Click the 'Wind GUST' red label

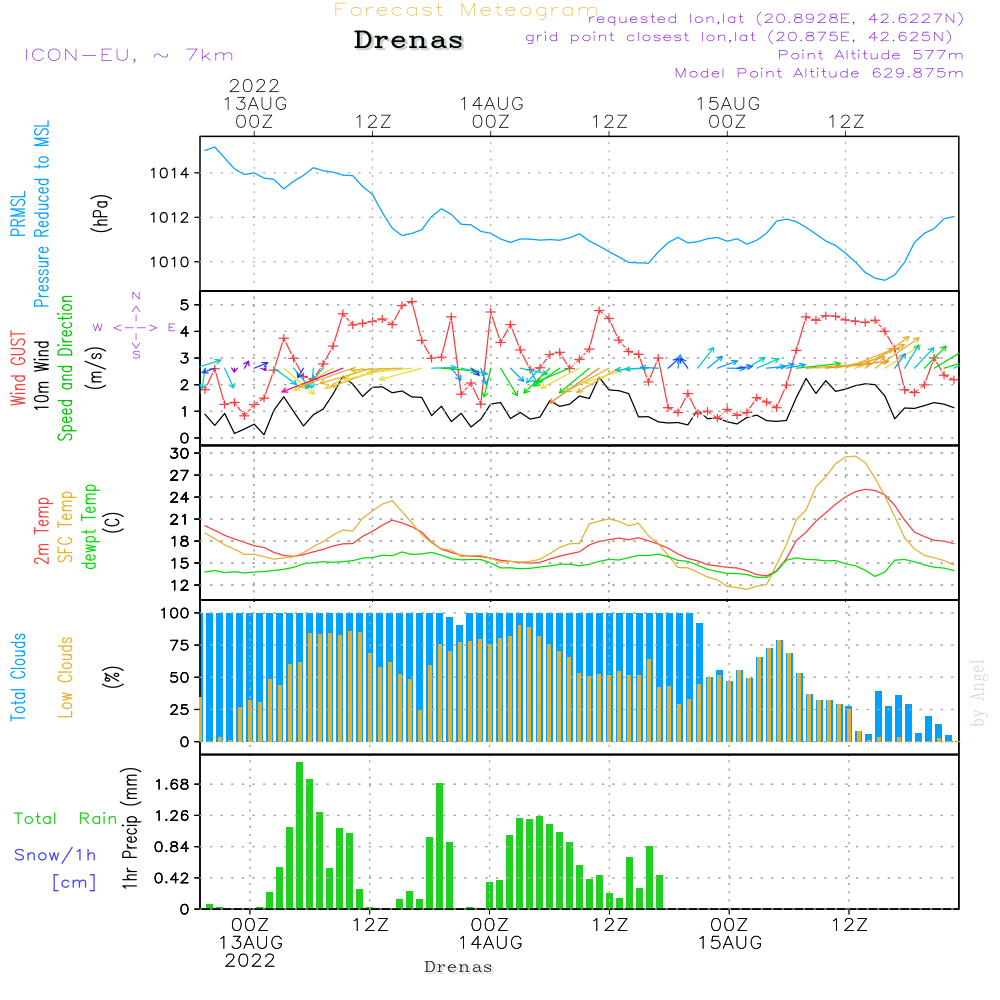[18, 369]
